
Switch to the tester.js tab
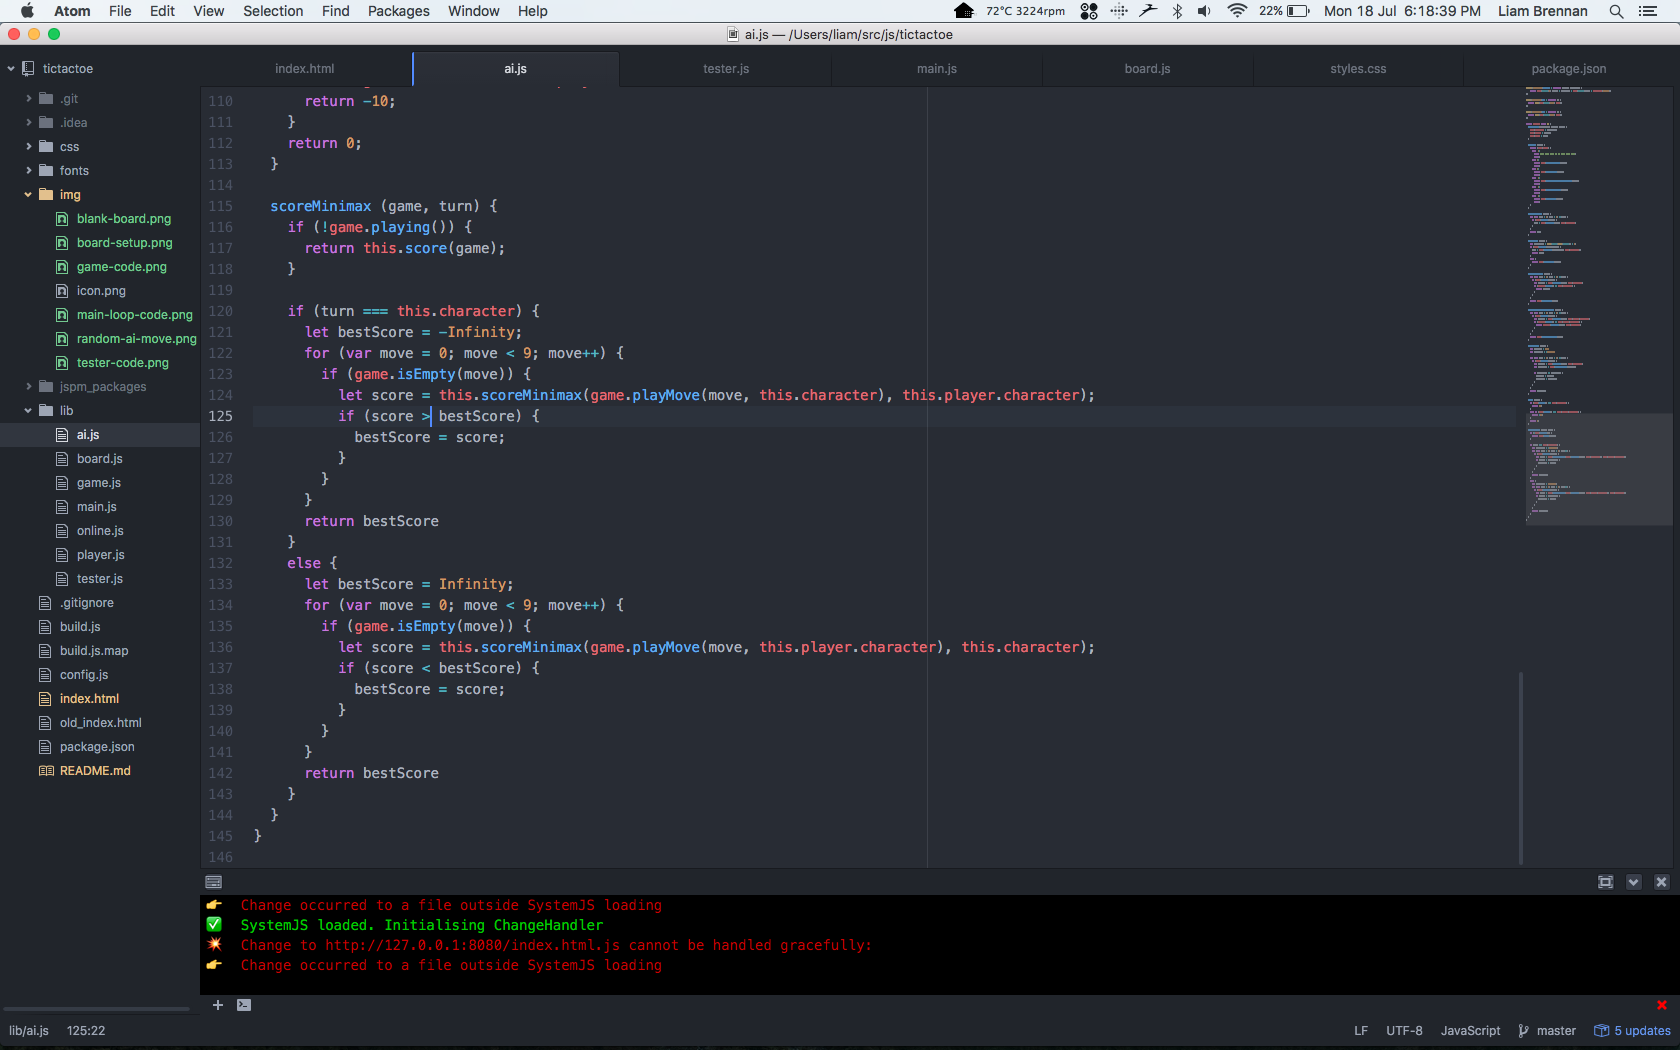click(725, 69)
